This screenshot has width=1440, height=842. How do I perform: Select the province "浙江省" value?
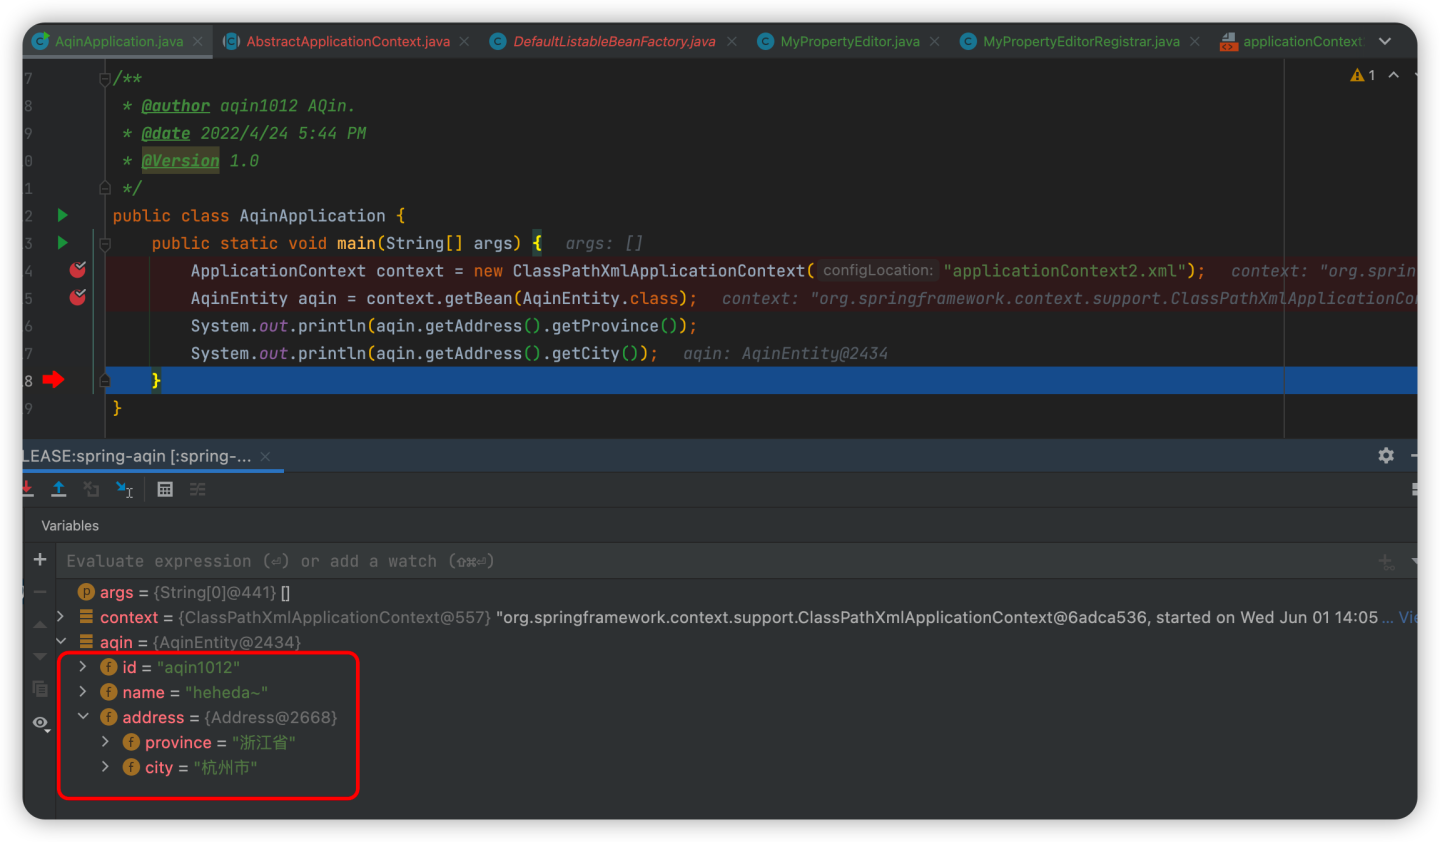[x=264, y=742]
